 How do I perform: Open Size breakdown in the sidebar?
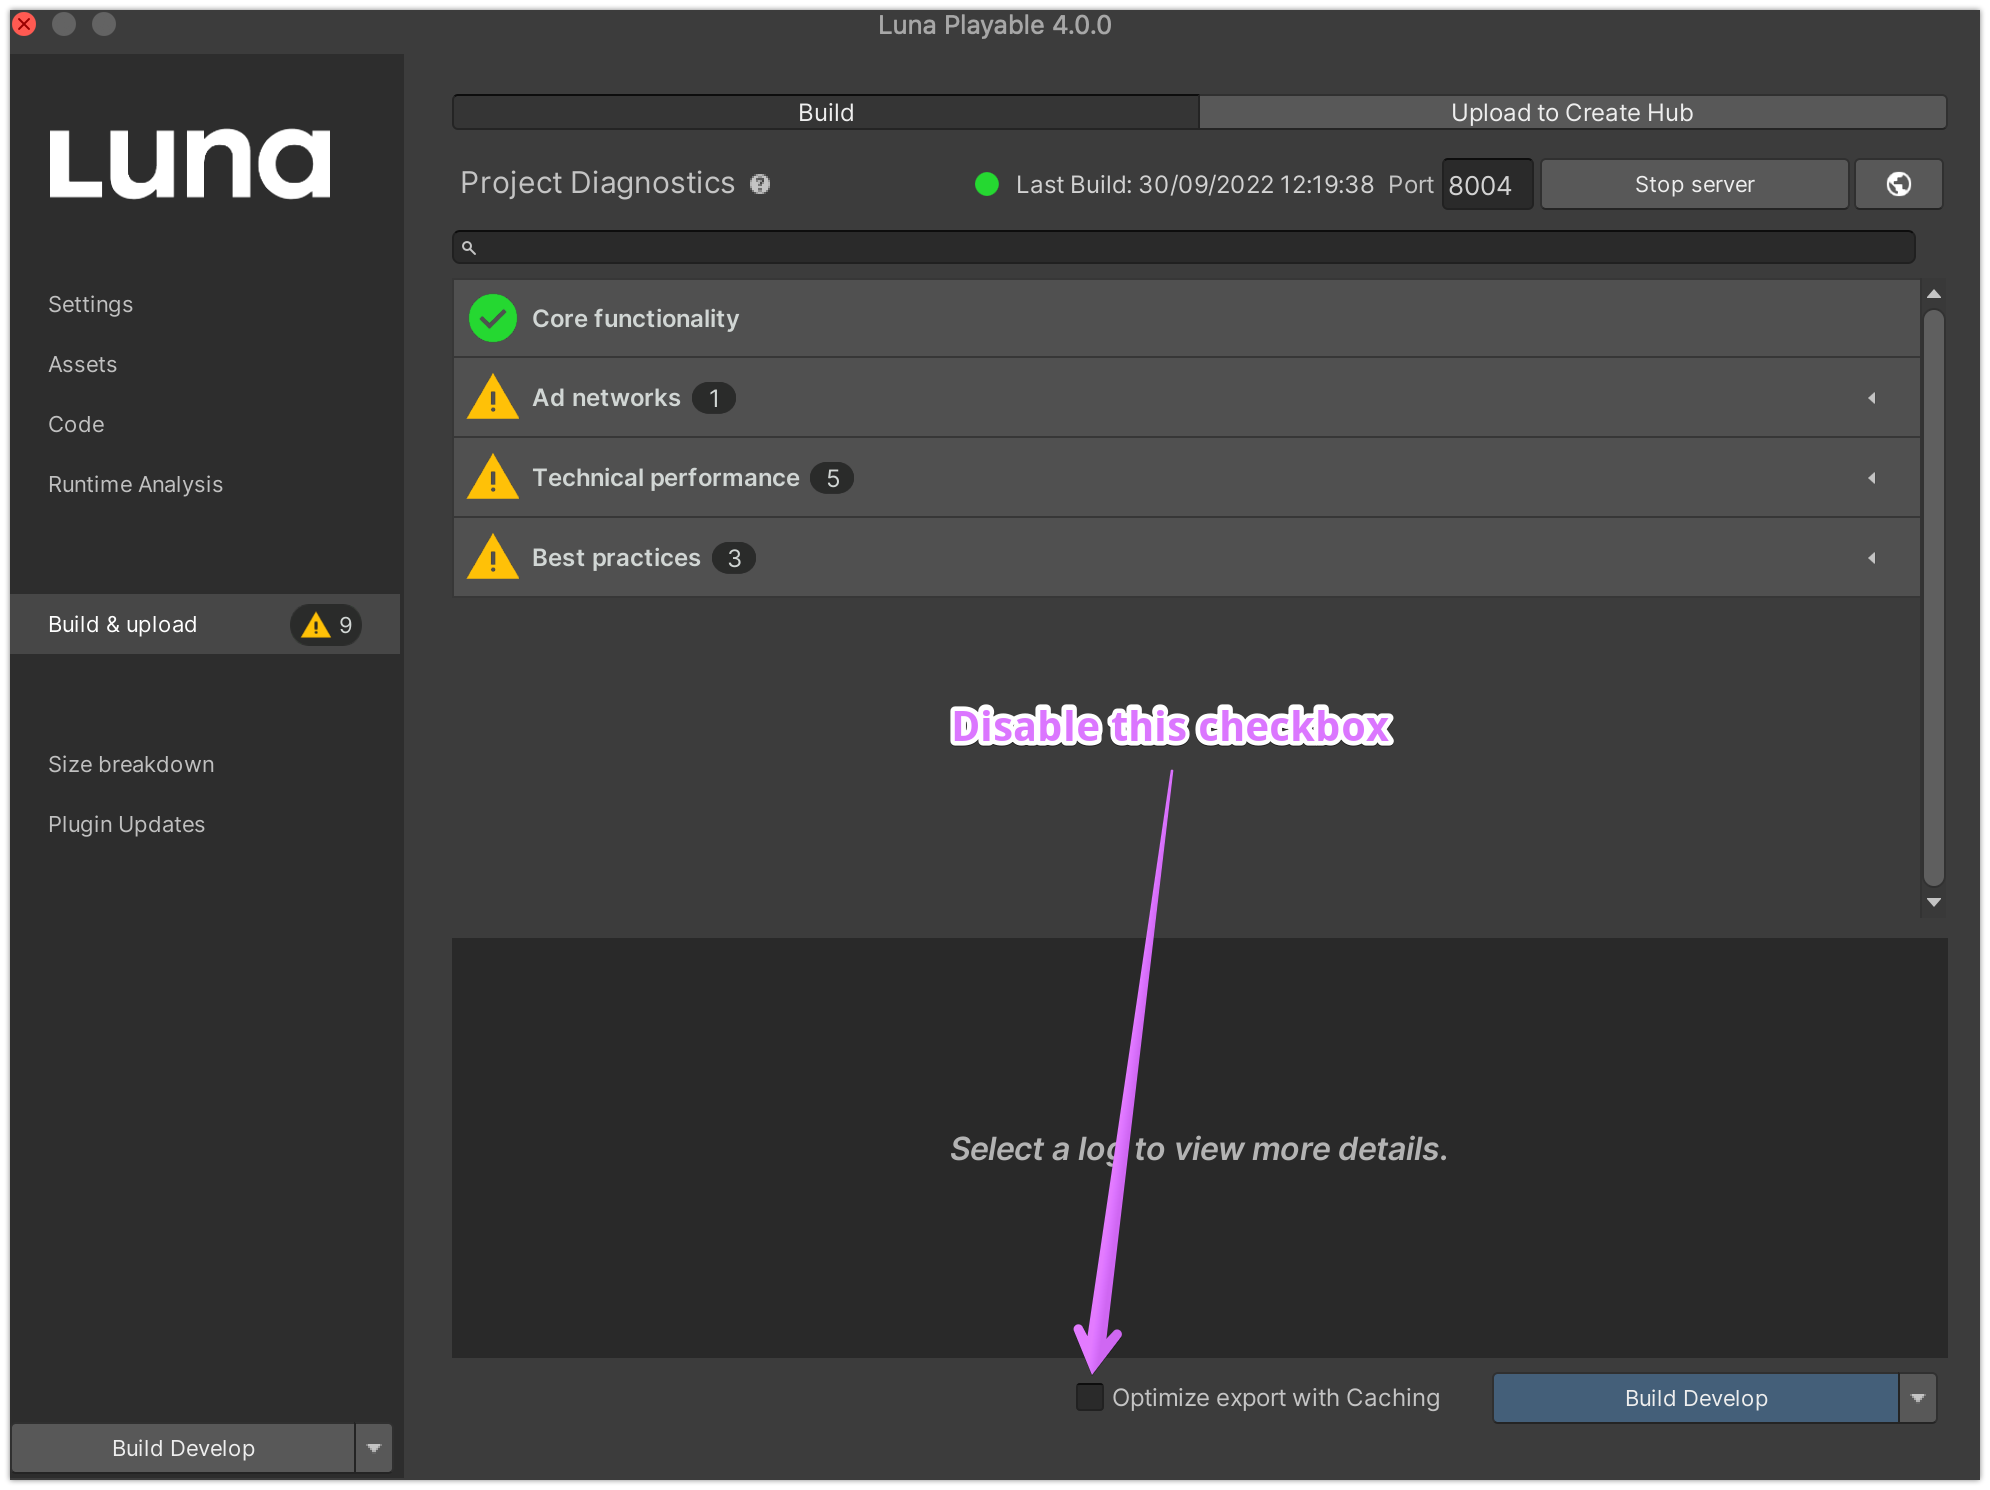point(131,764)
